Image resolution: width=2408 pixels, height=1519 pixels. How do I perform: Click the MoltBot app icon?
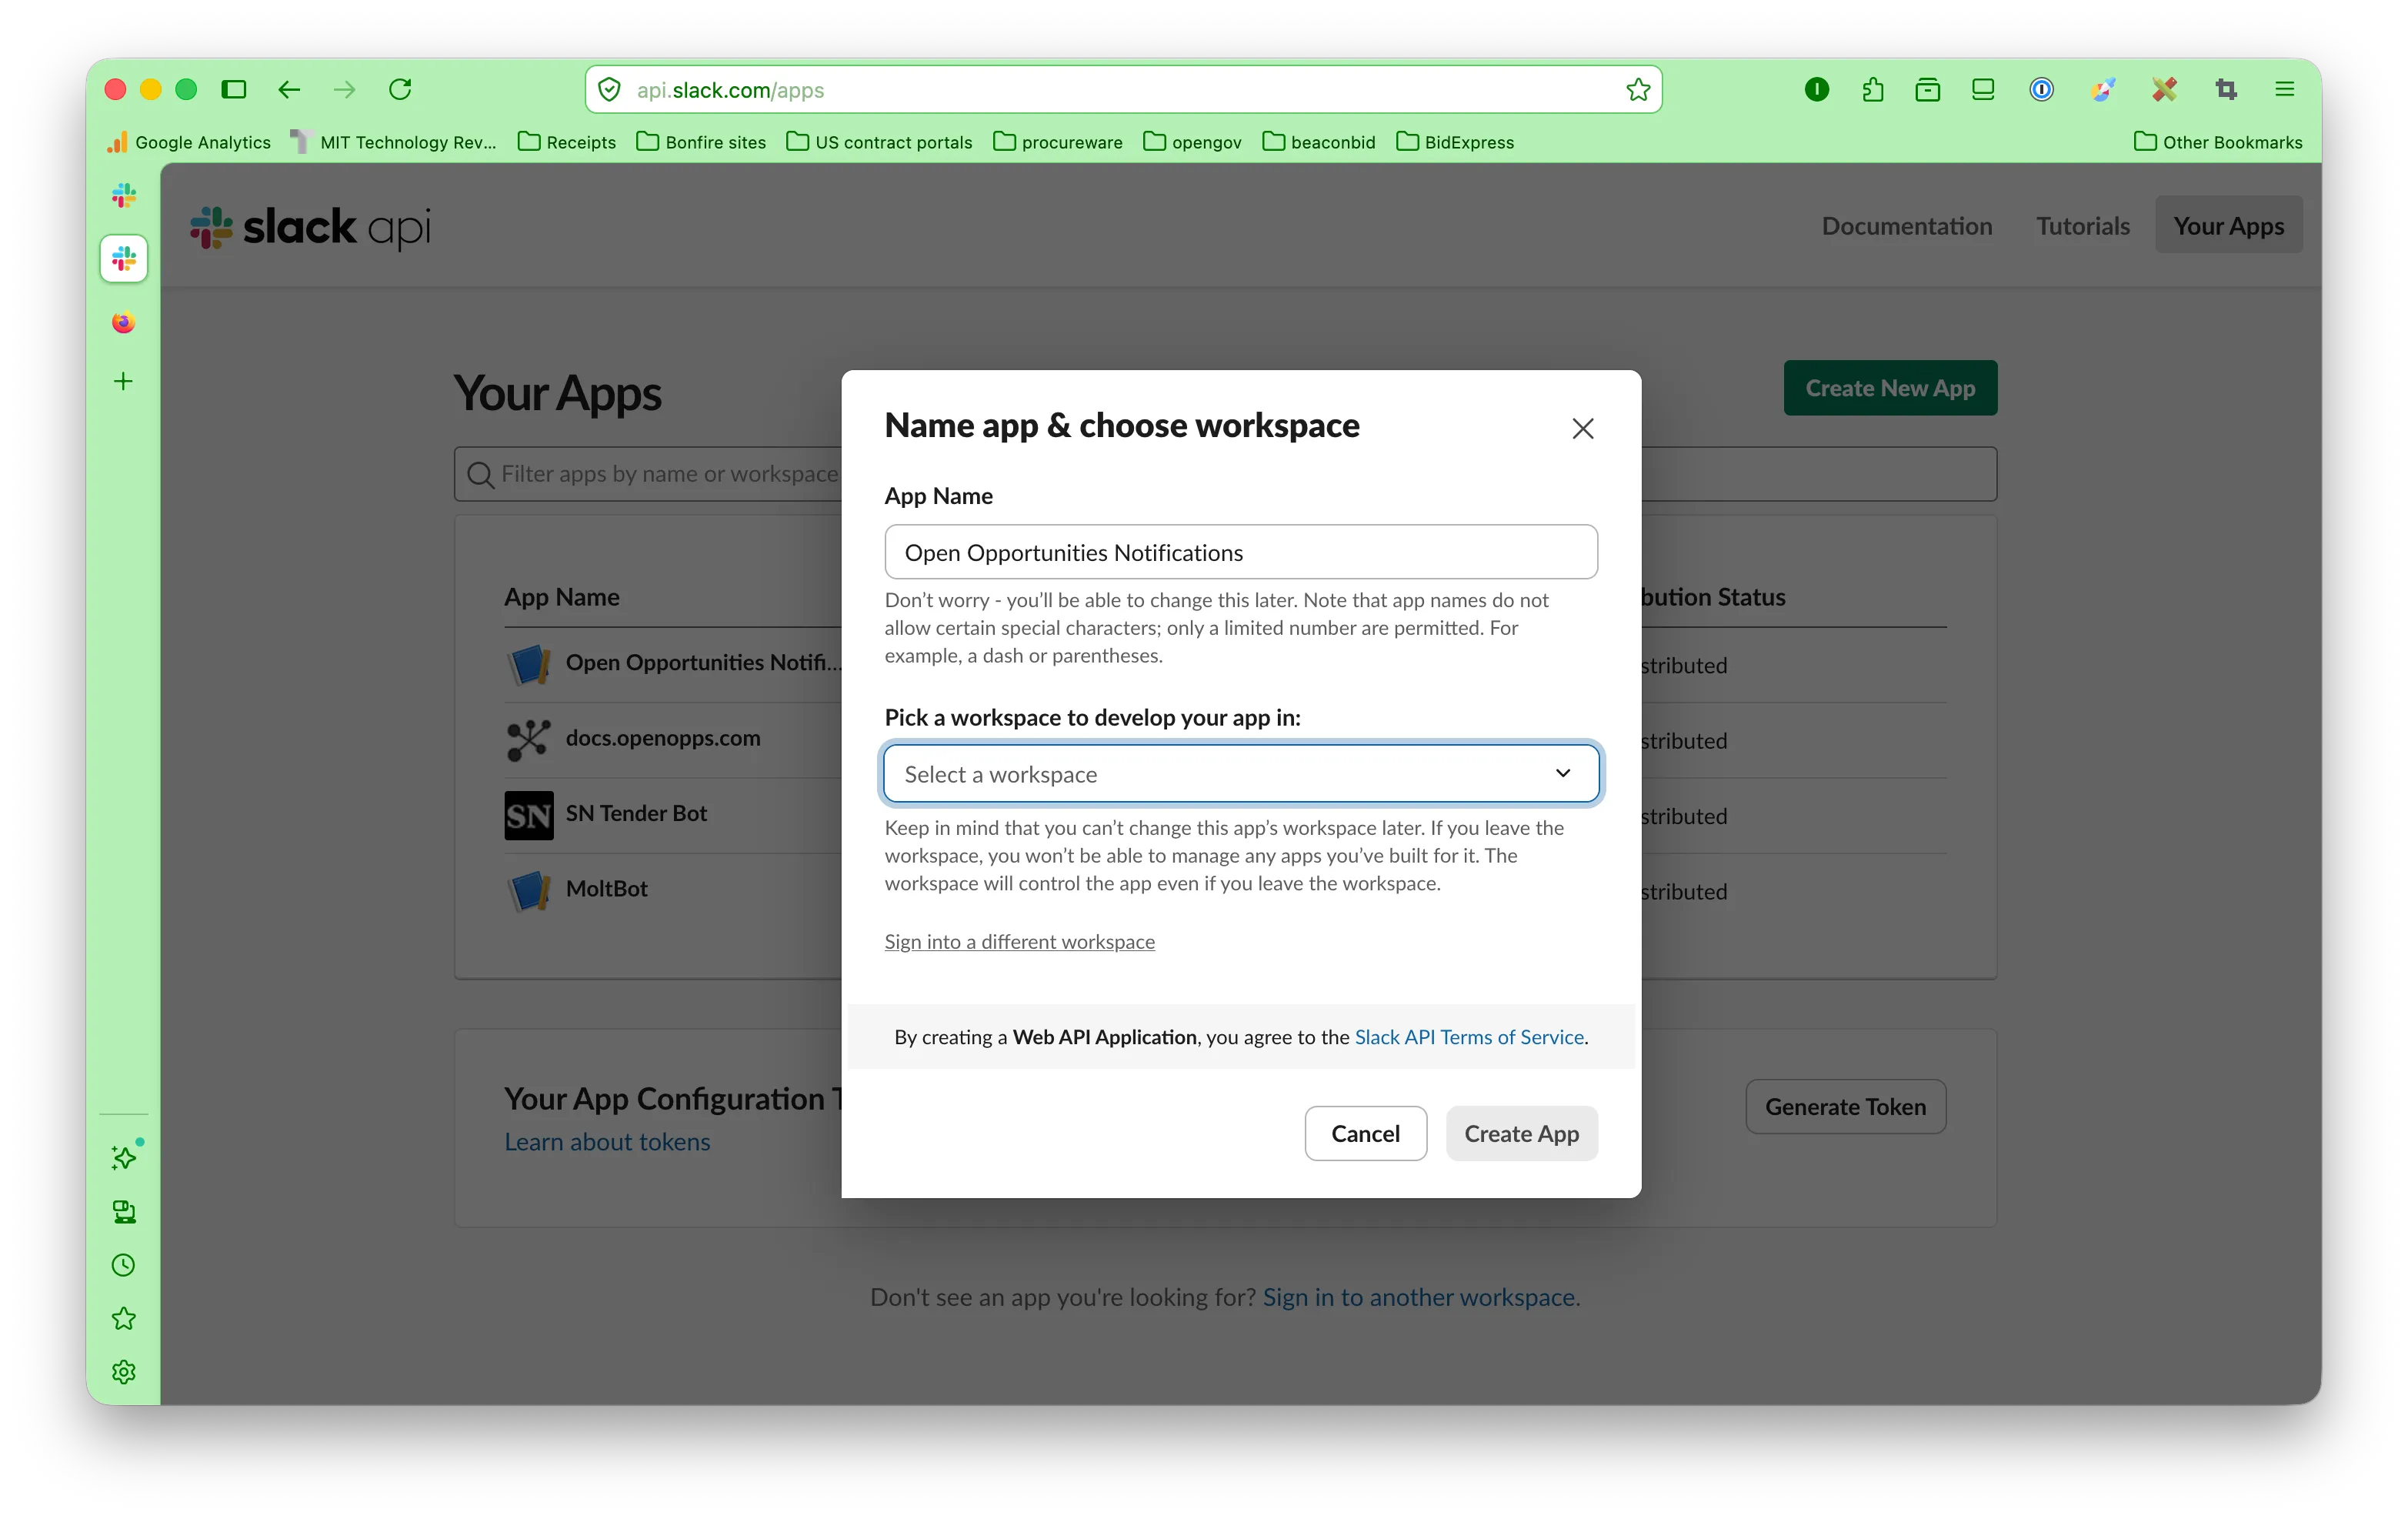point(529,890)
